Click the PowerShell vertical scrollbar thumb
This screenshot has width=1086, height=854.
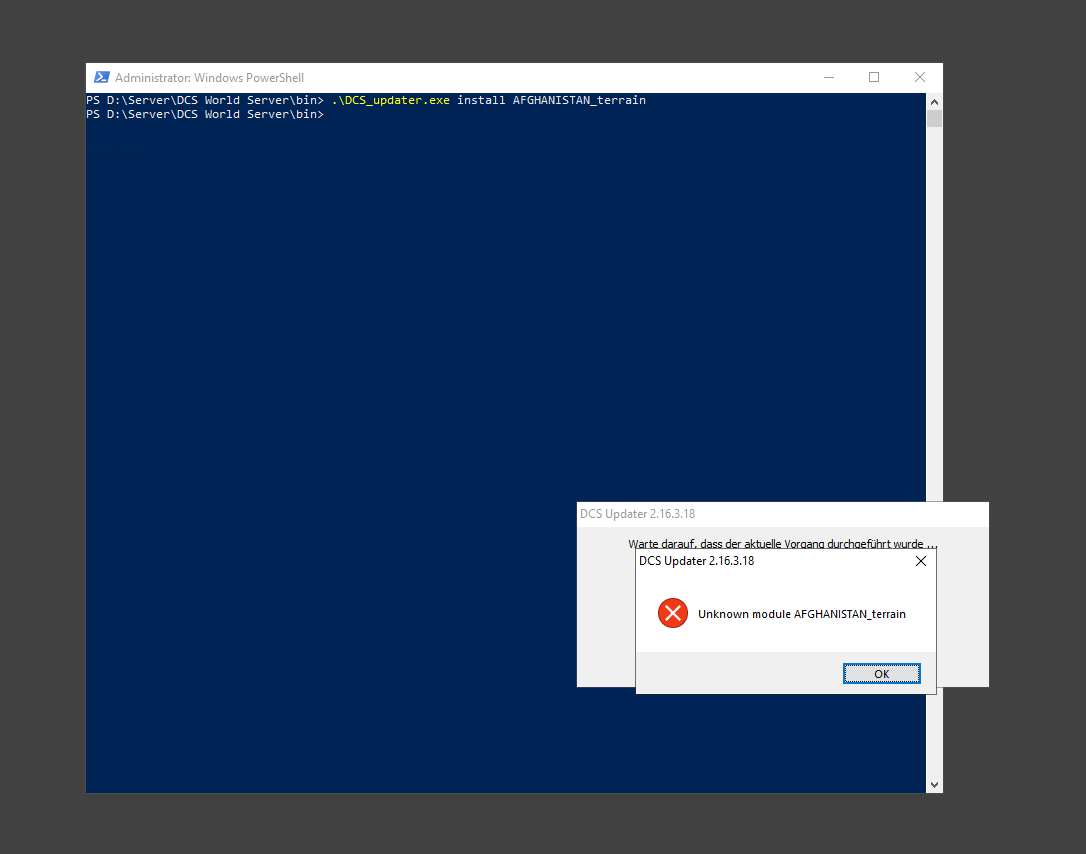[934, 118]
